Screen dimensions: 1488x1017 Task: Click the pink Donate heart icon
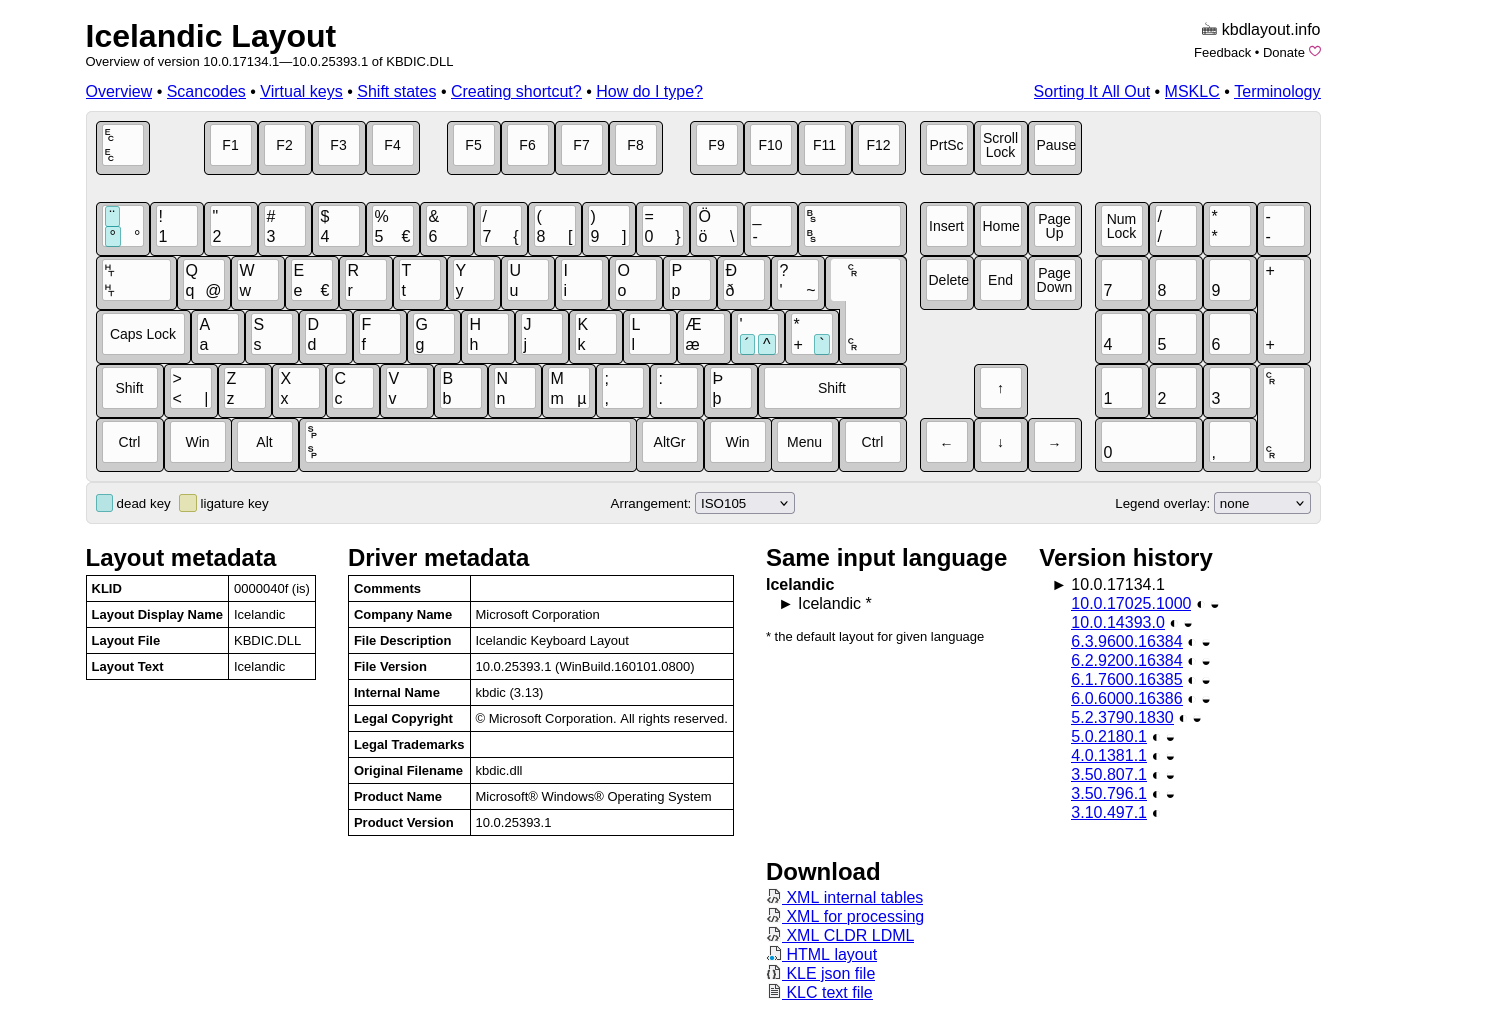pyautogui.click(x=1315, y=52)
